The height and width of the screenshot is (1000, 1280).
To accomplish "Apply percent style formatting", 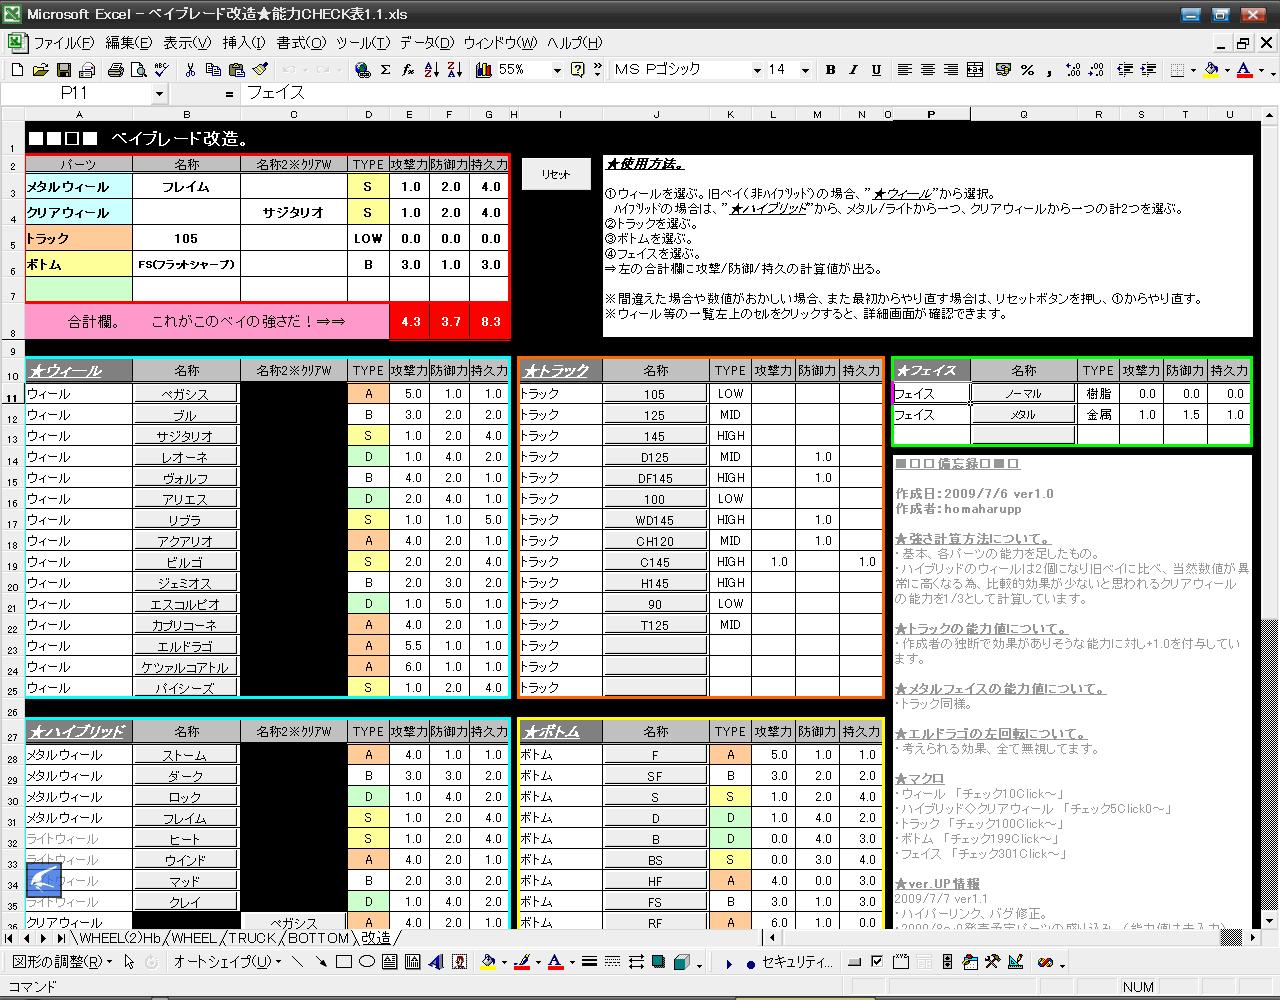I will (x=1027, y=70).
